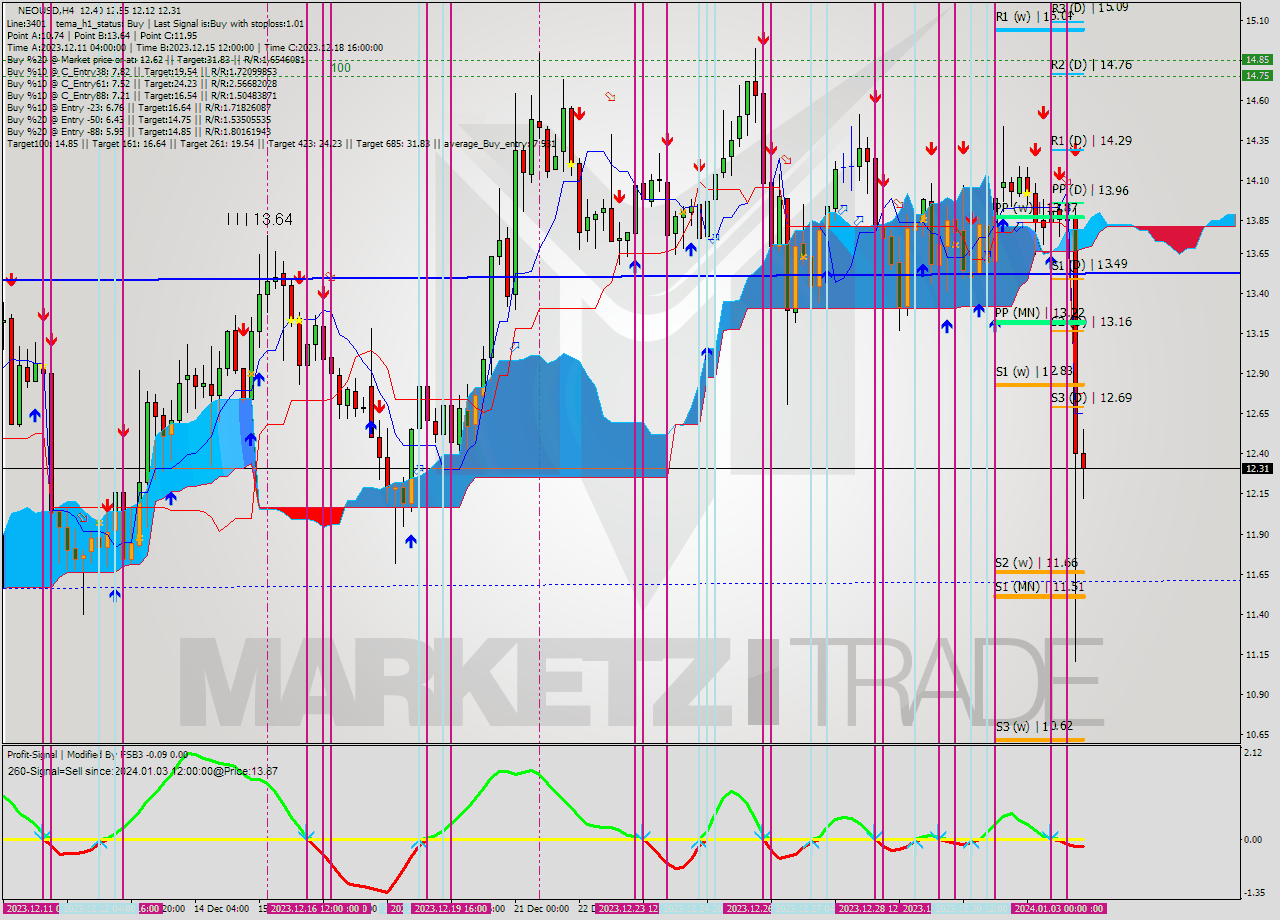Select the 'Target100: 14.85' summary line
The height and width of the screenshot is (920, 1280).
(280, 143)
